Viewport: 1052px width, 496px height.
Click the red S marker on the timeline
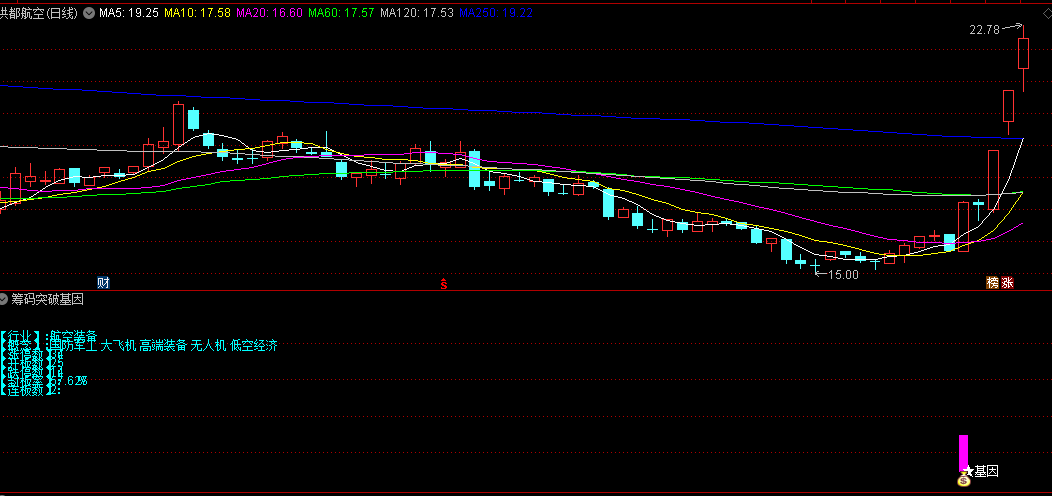[443, 284]
